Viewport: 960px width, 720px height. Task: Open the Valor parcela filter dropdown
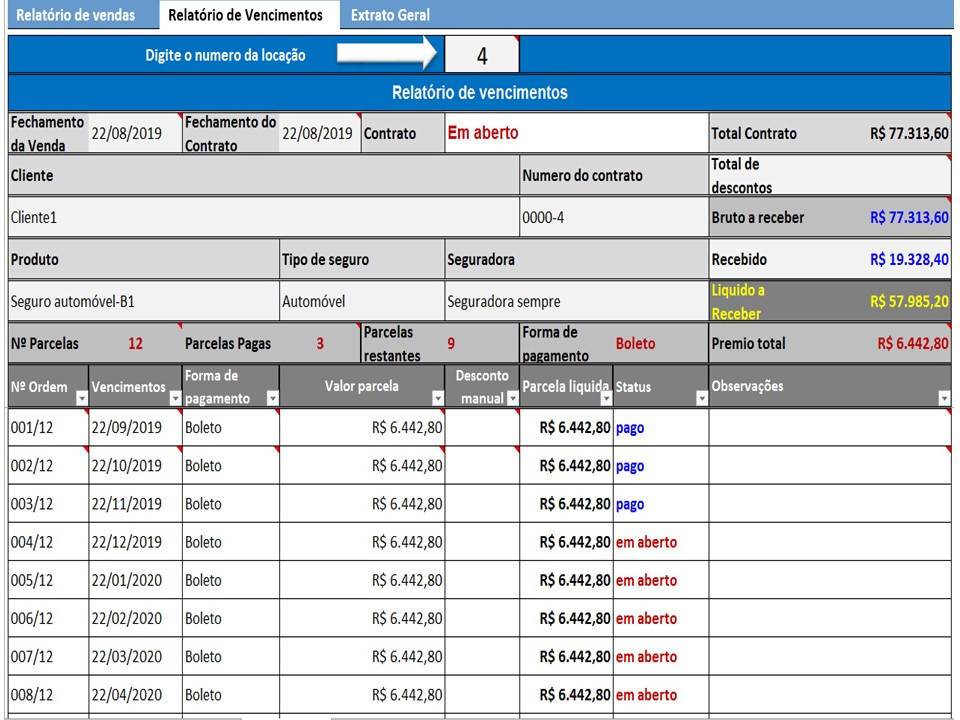437,398
